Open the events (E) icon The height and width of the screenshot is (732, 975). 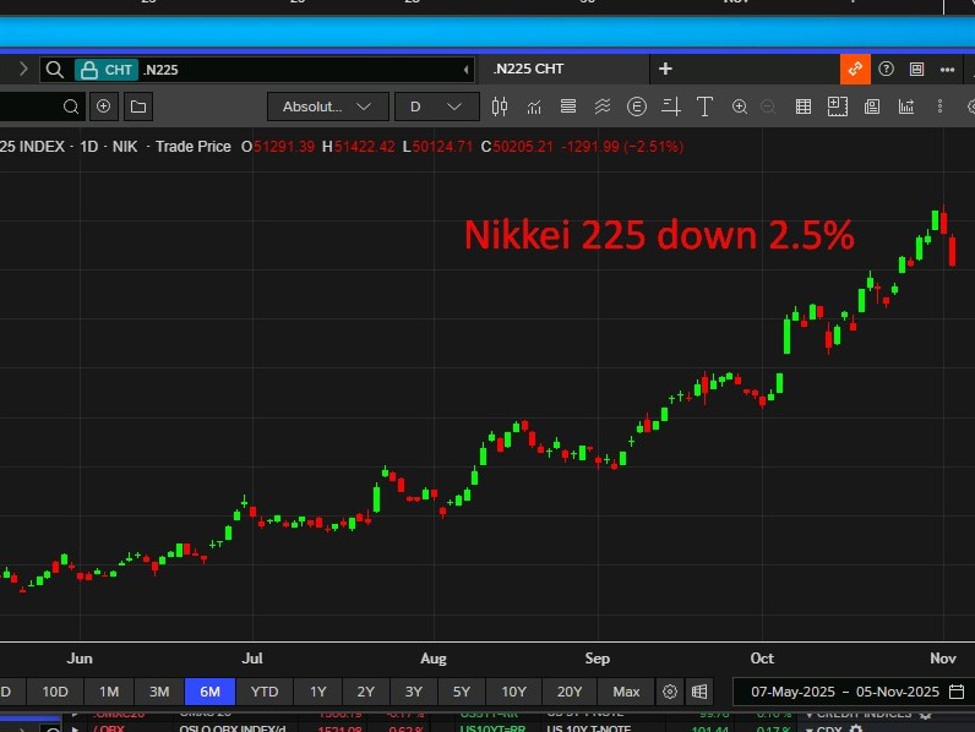click(x=636, y=107)
